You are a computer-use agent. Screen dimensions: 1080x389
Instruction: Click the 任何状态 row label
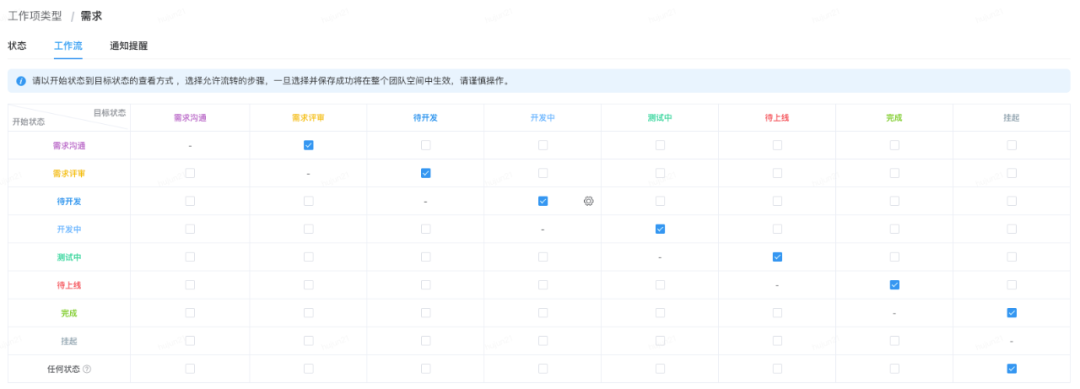(63, 369)
